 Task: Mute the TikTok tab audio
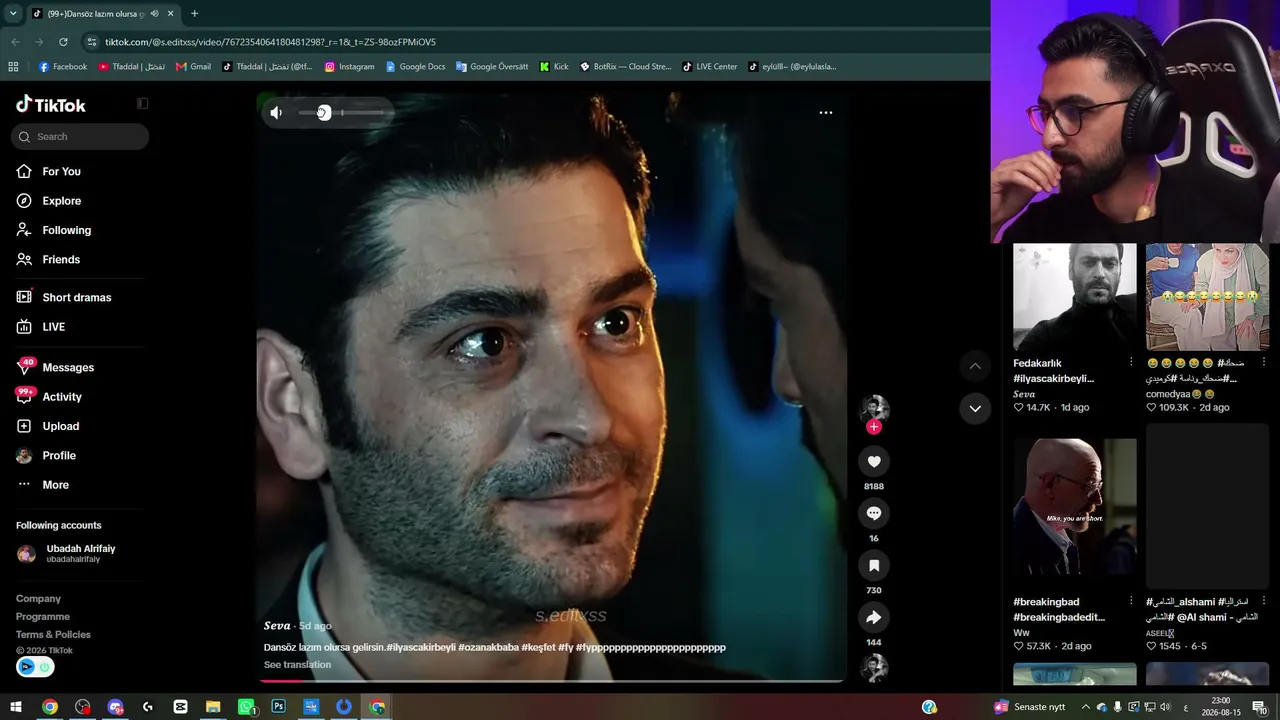(154, 14)
